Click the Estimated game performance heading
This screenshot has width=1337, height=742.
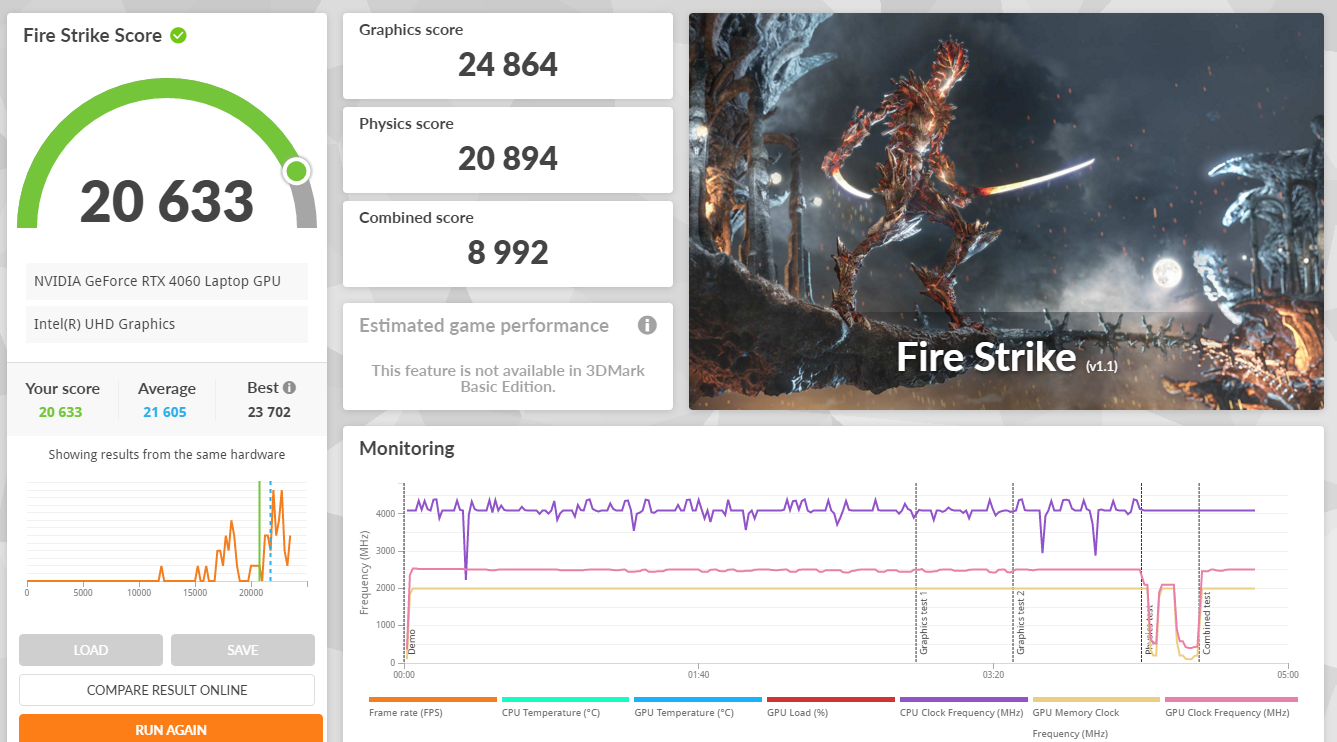[x=484, y=325]
